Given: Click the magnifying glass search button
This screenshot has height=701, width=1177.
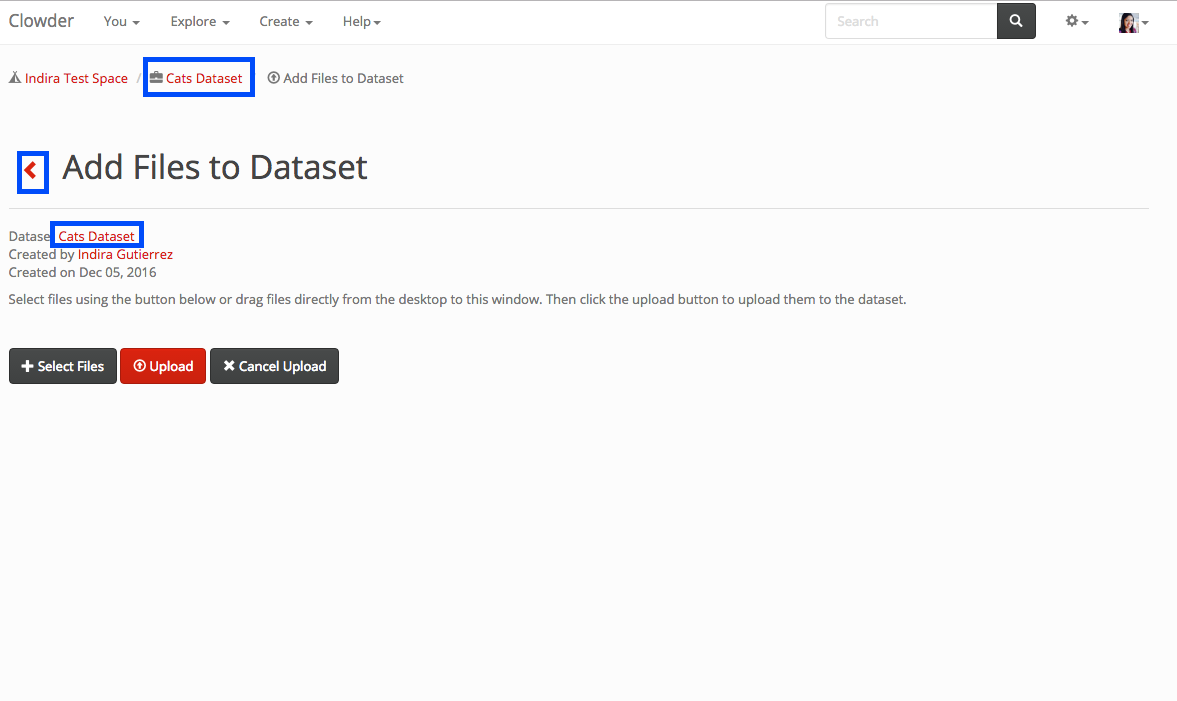Looking at the screenshot, I should click(x=1016, y=21).
